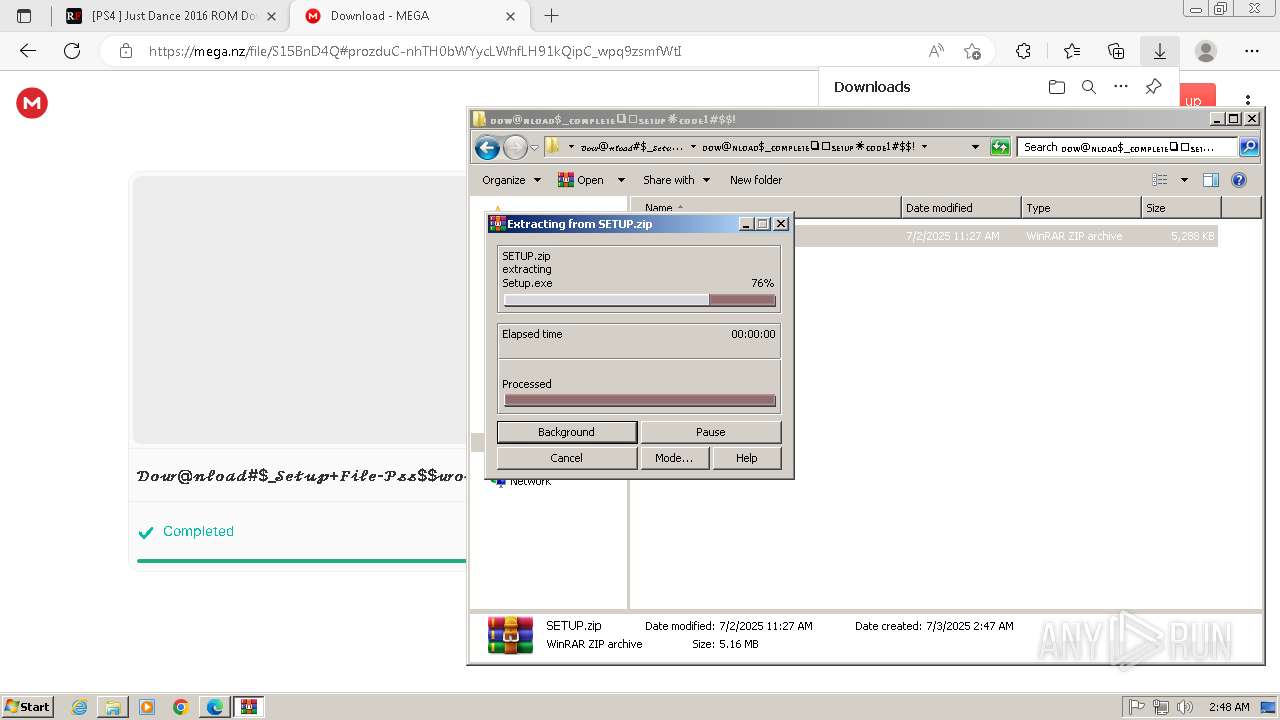The height and width of the screenshot is (720, 1280).
Task: Click the Edge tab actions icon
Action: tap(24, 16)
